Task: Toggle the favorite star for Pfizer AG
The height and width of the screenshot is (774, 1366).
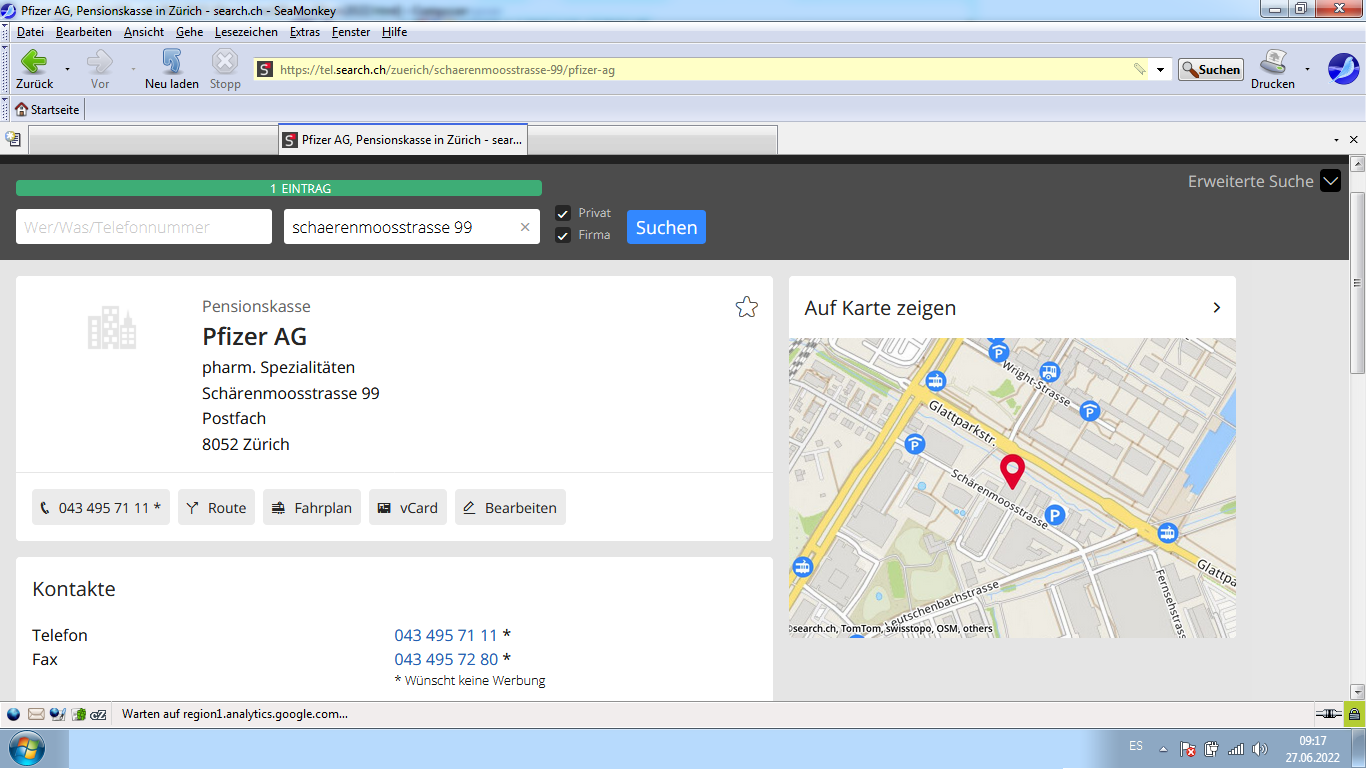Action: tap(746, 307)
